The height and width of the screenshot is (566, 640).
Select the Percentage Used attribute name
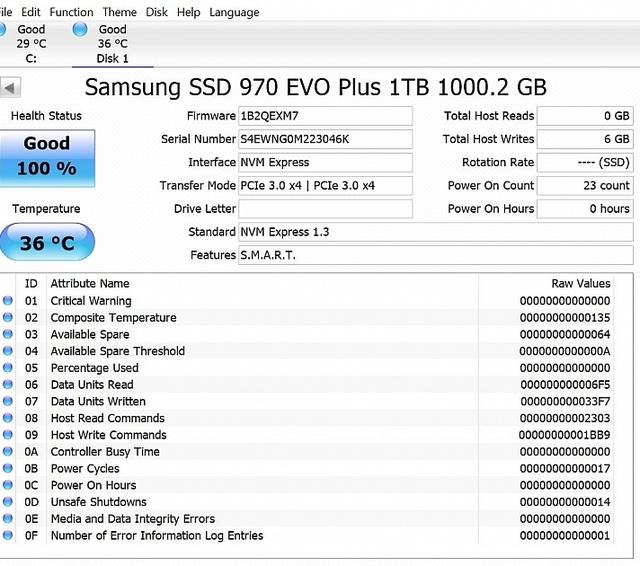click(x=95, y=368)
